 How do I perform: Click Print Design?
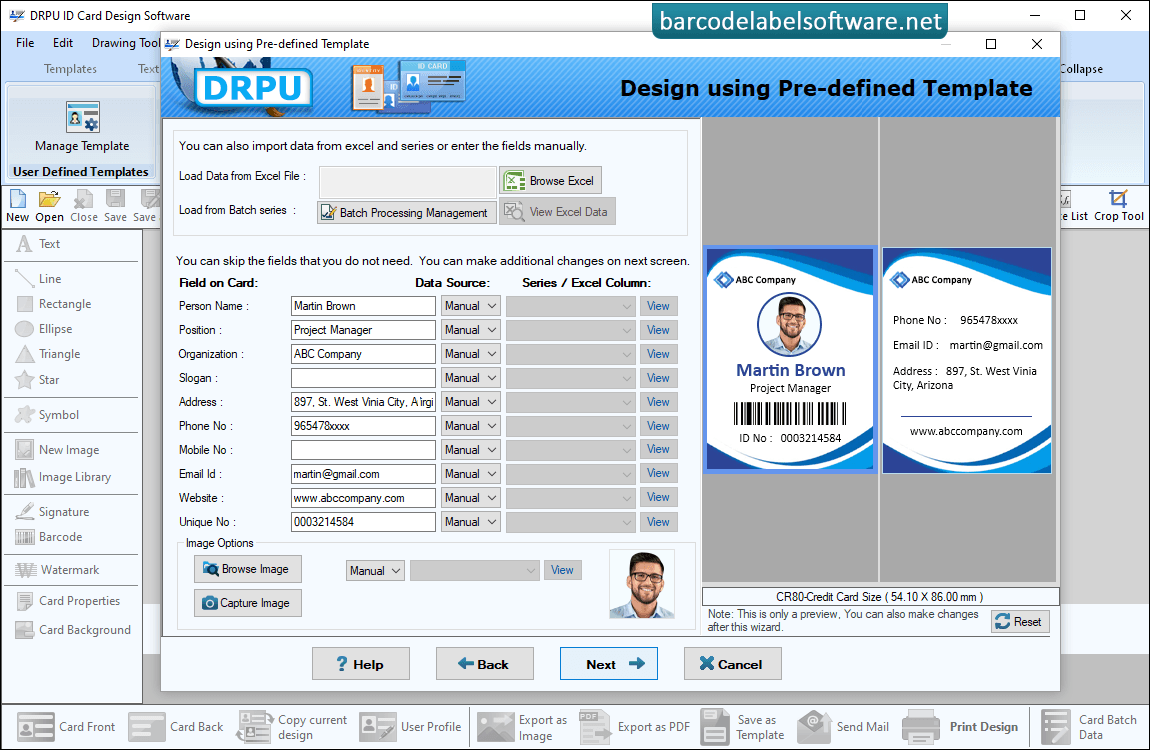coord(960,727)
